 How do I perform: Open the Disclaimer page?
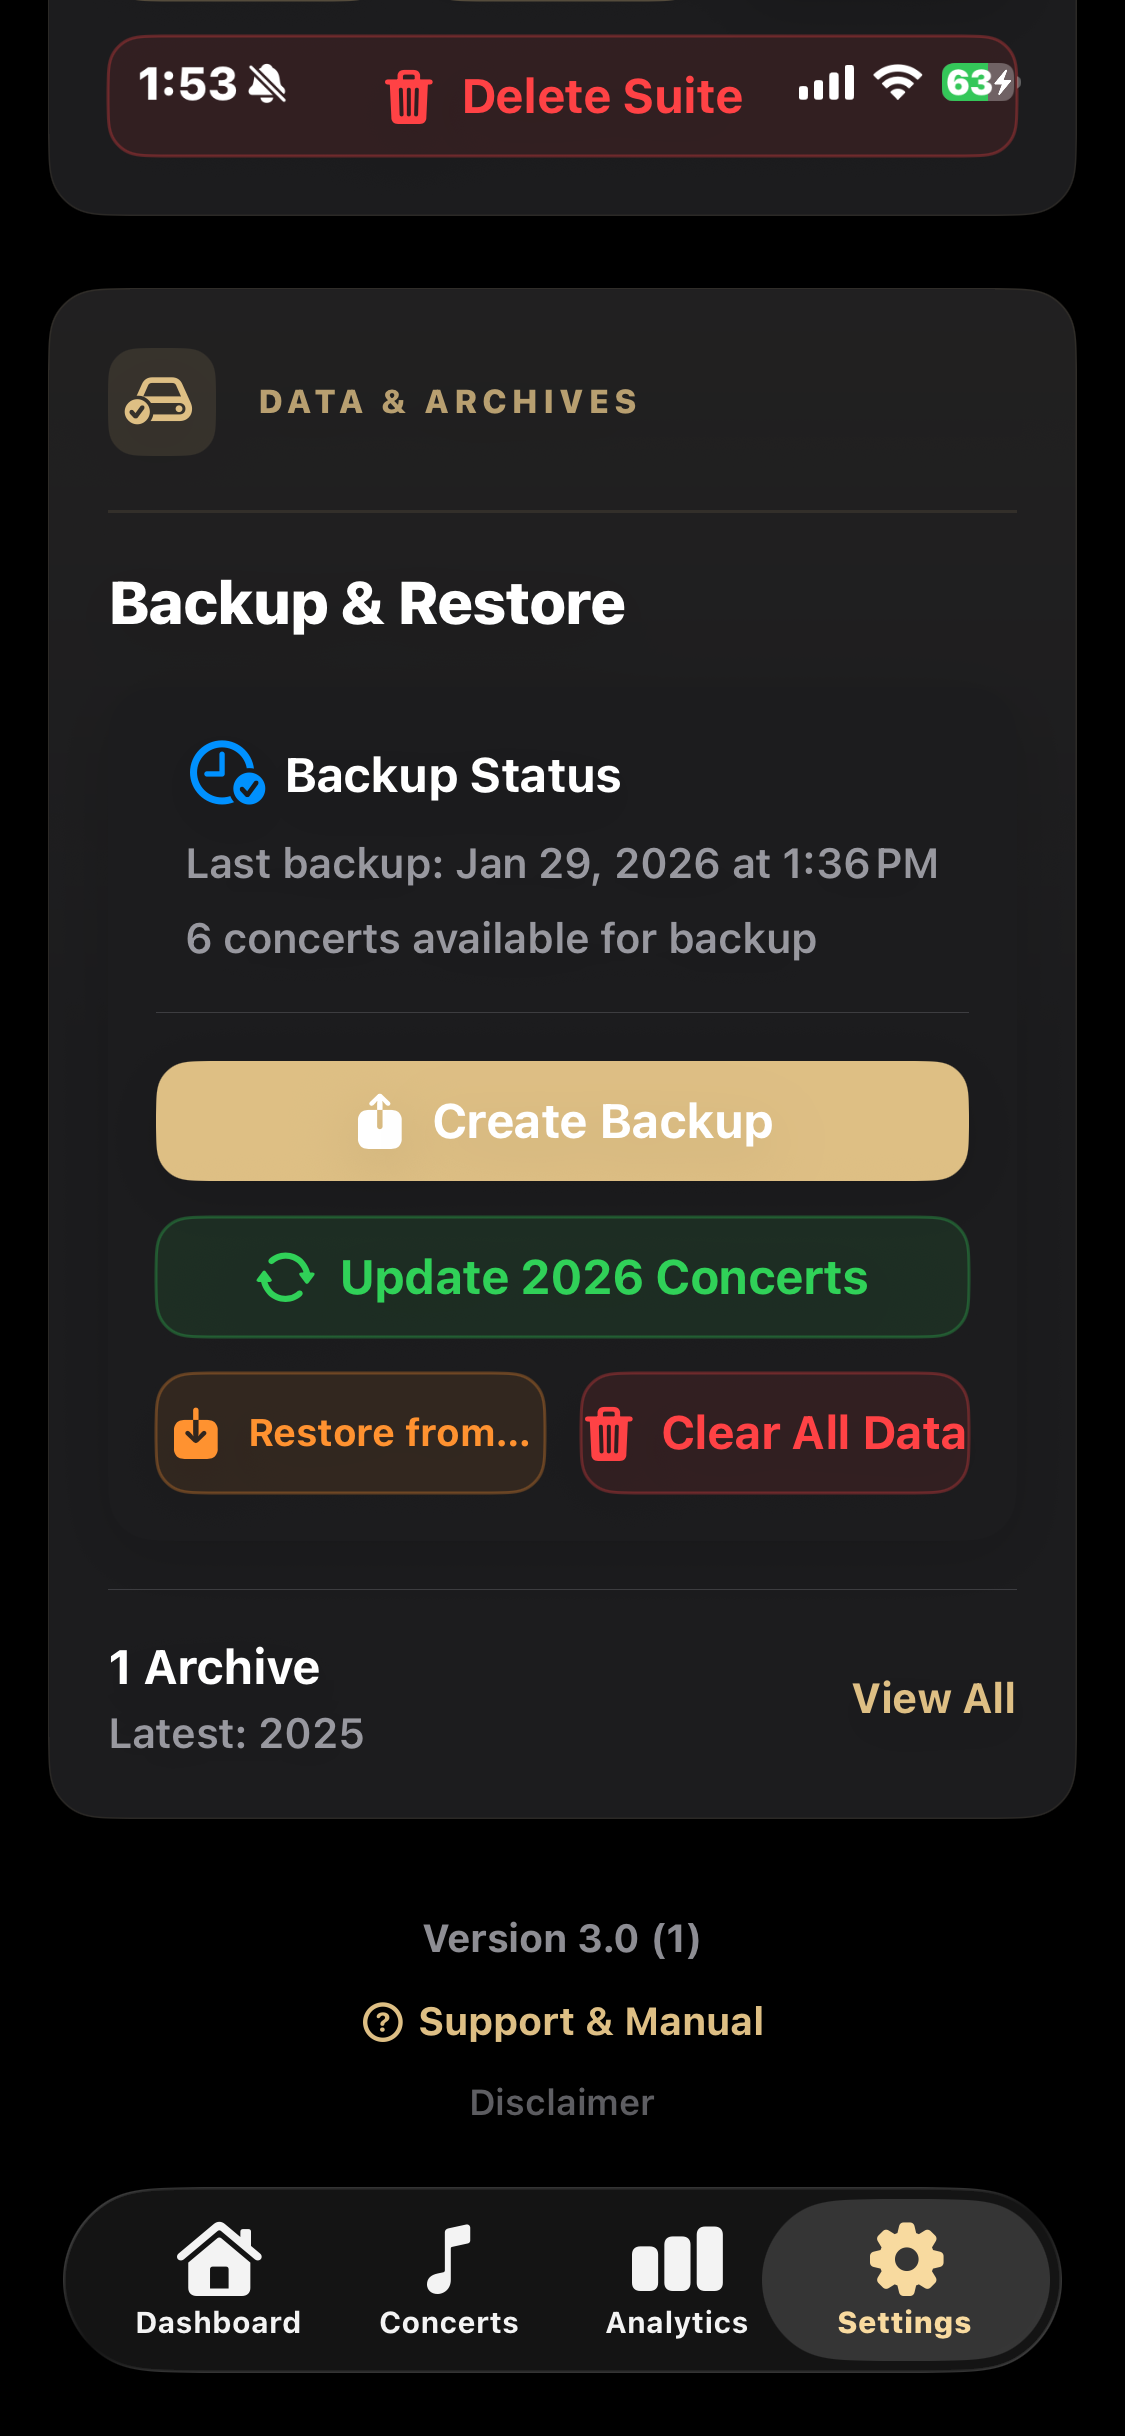pos(562,2102)
